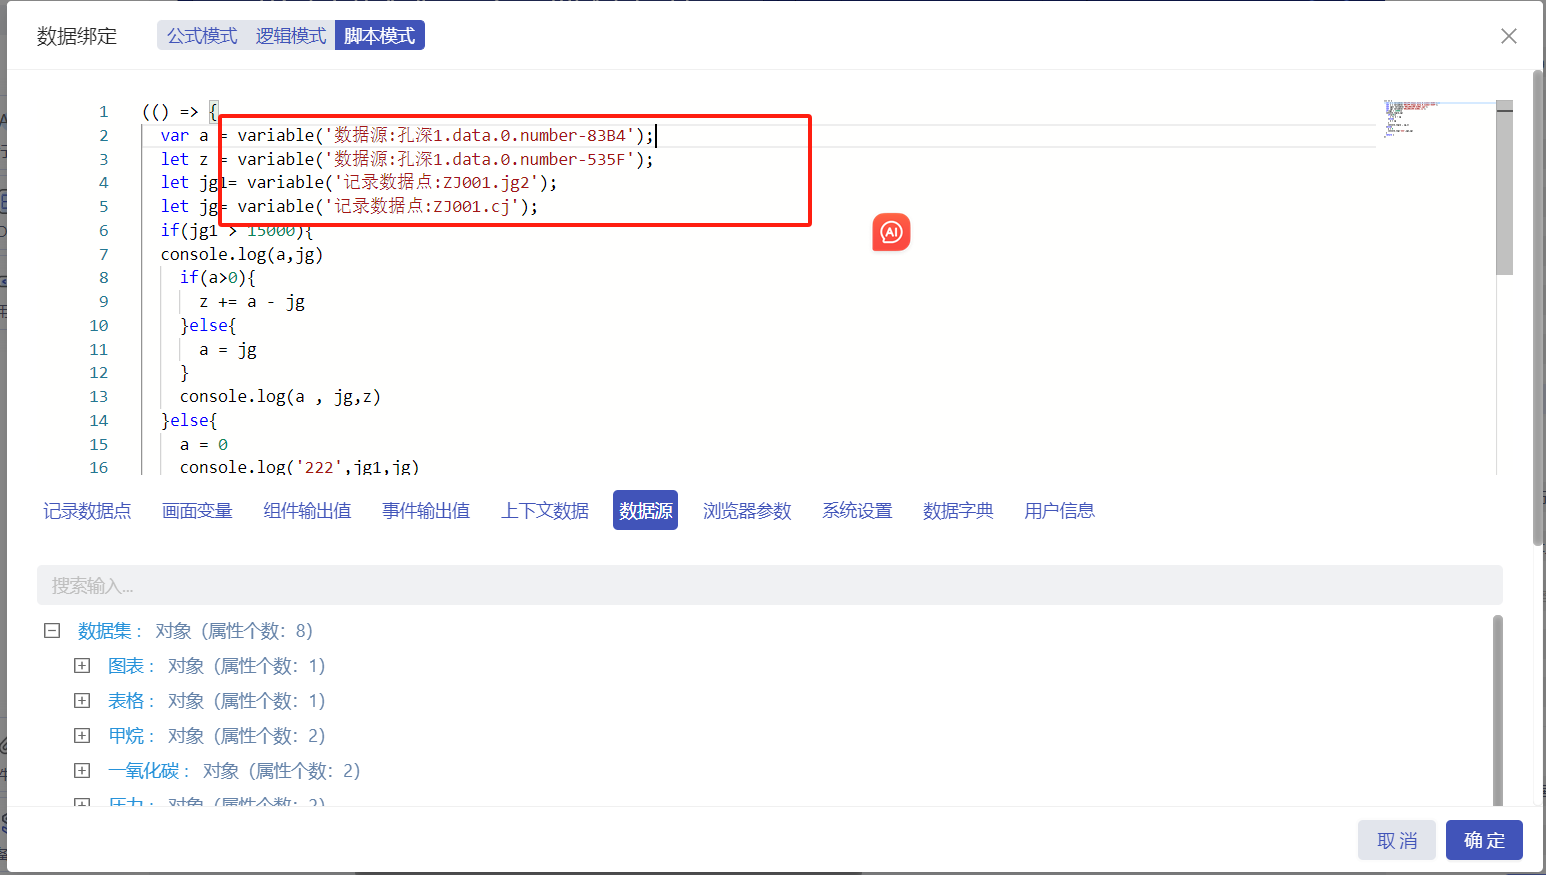Select the 数据源 tab
Viewport: 1546px width, 875px height.
[x=645, y=511]
